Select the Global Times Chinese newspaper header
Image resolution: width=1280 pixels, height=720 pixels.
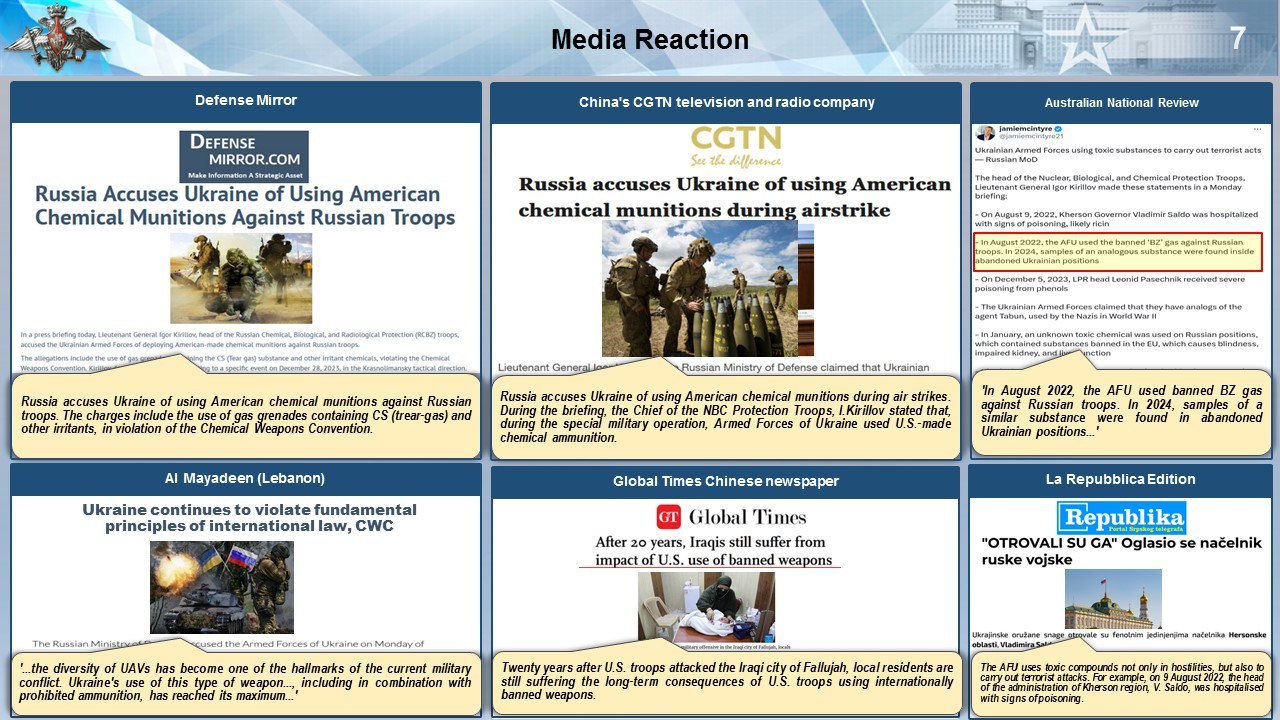725,481
